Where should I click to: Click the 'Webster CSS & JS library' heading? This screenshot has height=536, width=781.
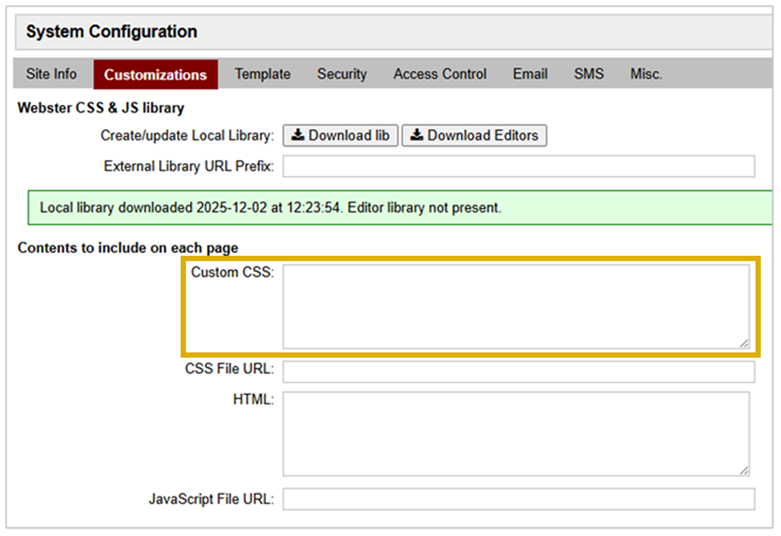click(x=101, y=108)
